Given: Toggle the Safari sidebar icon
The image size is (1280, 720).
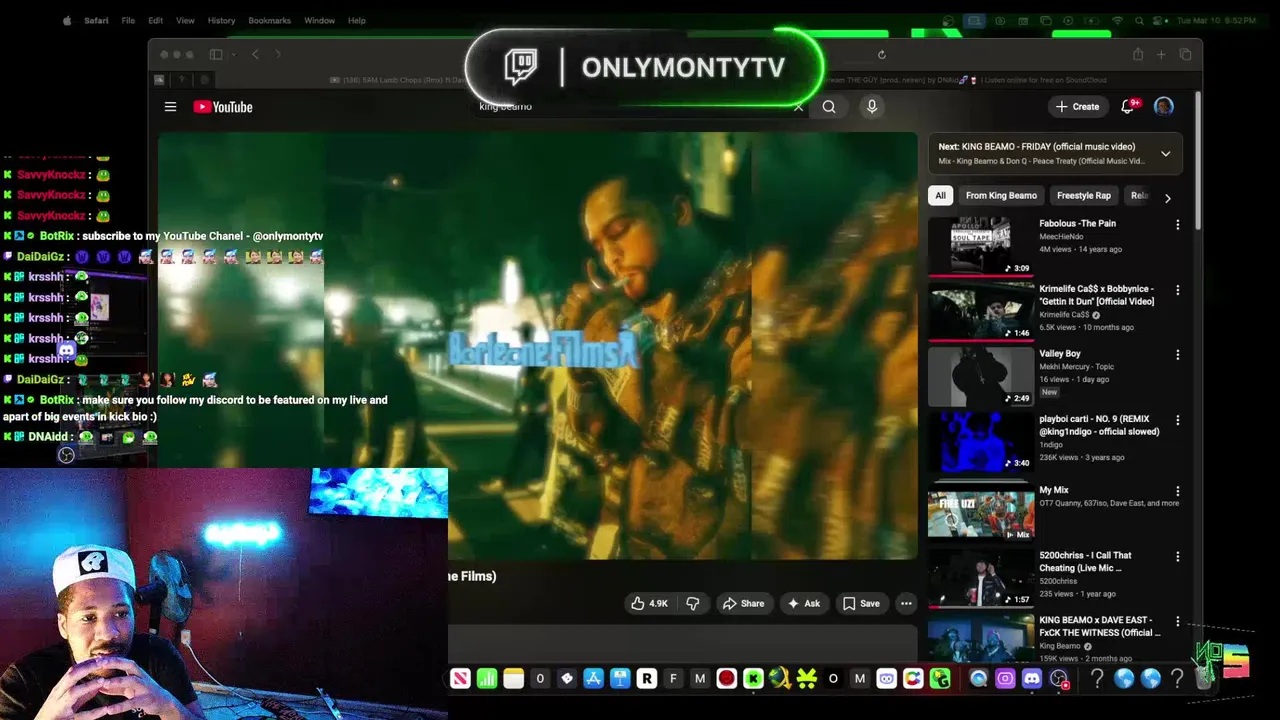Looking at the screenshot, I should click(216, 55).
